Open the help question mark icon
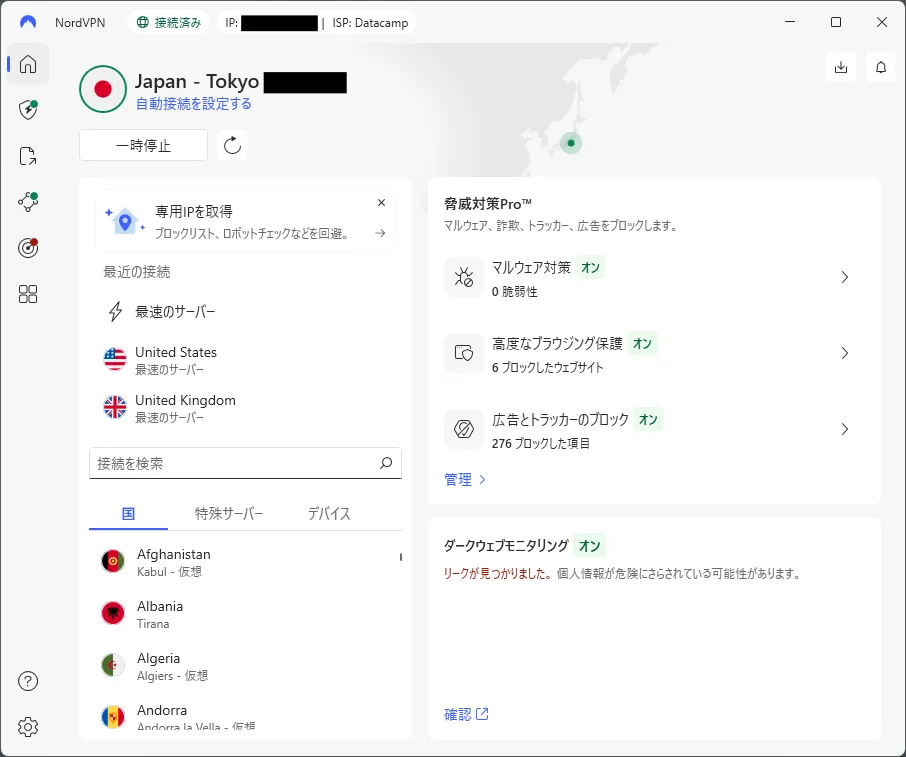This screenshot has width=906, height=757. point(28,681)
